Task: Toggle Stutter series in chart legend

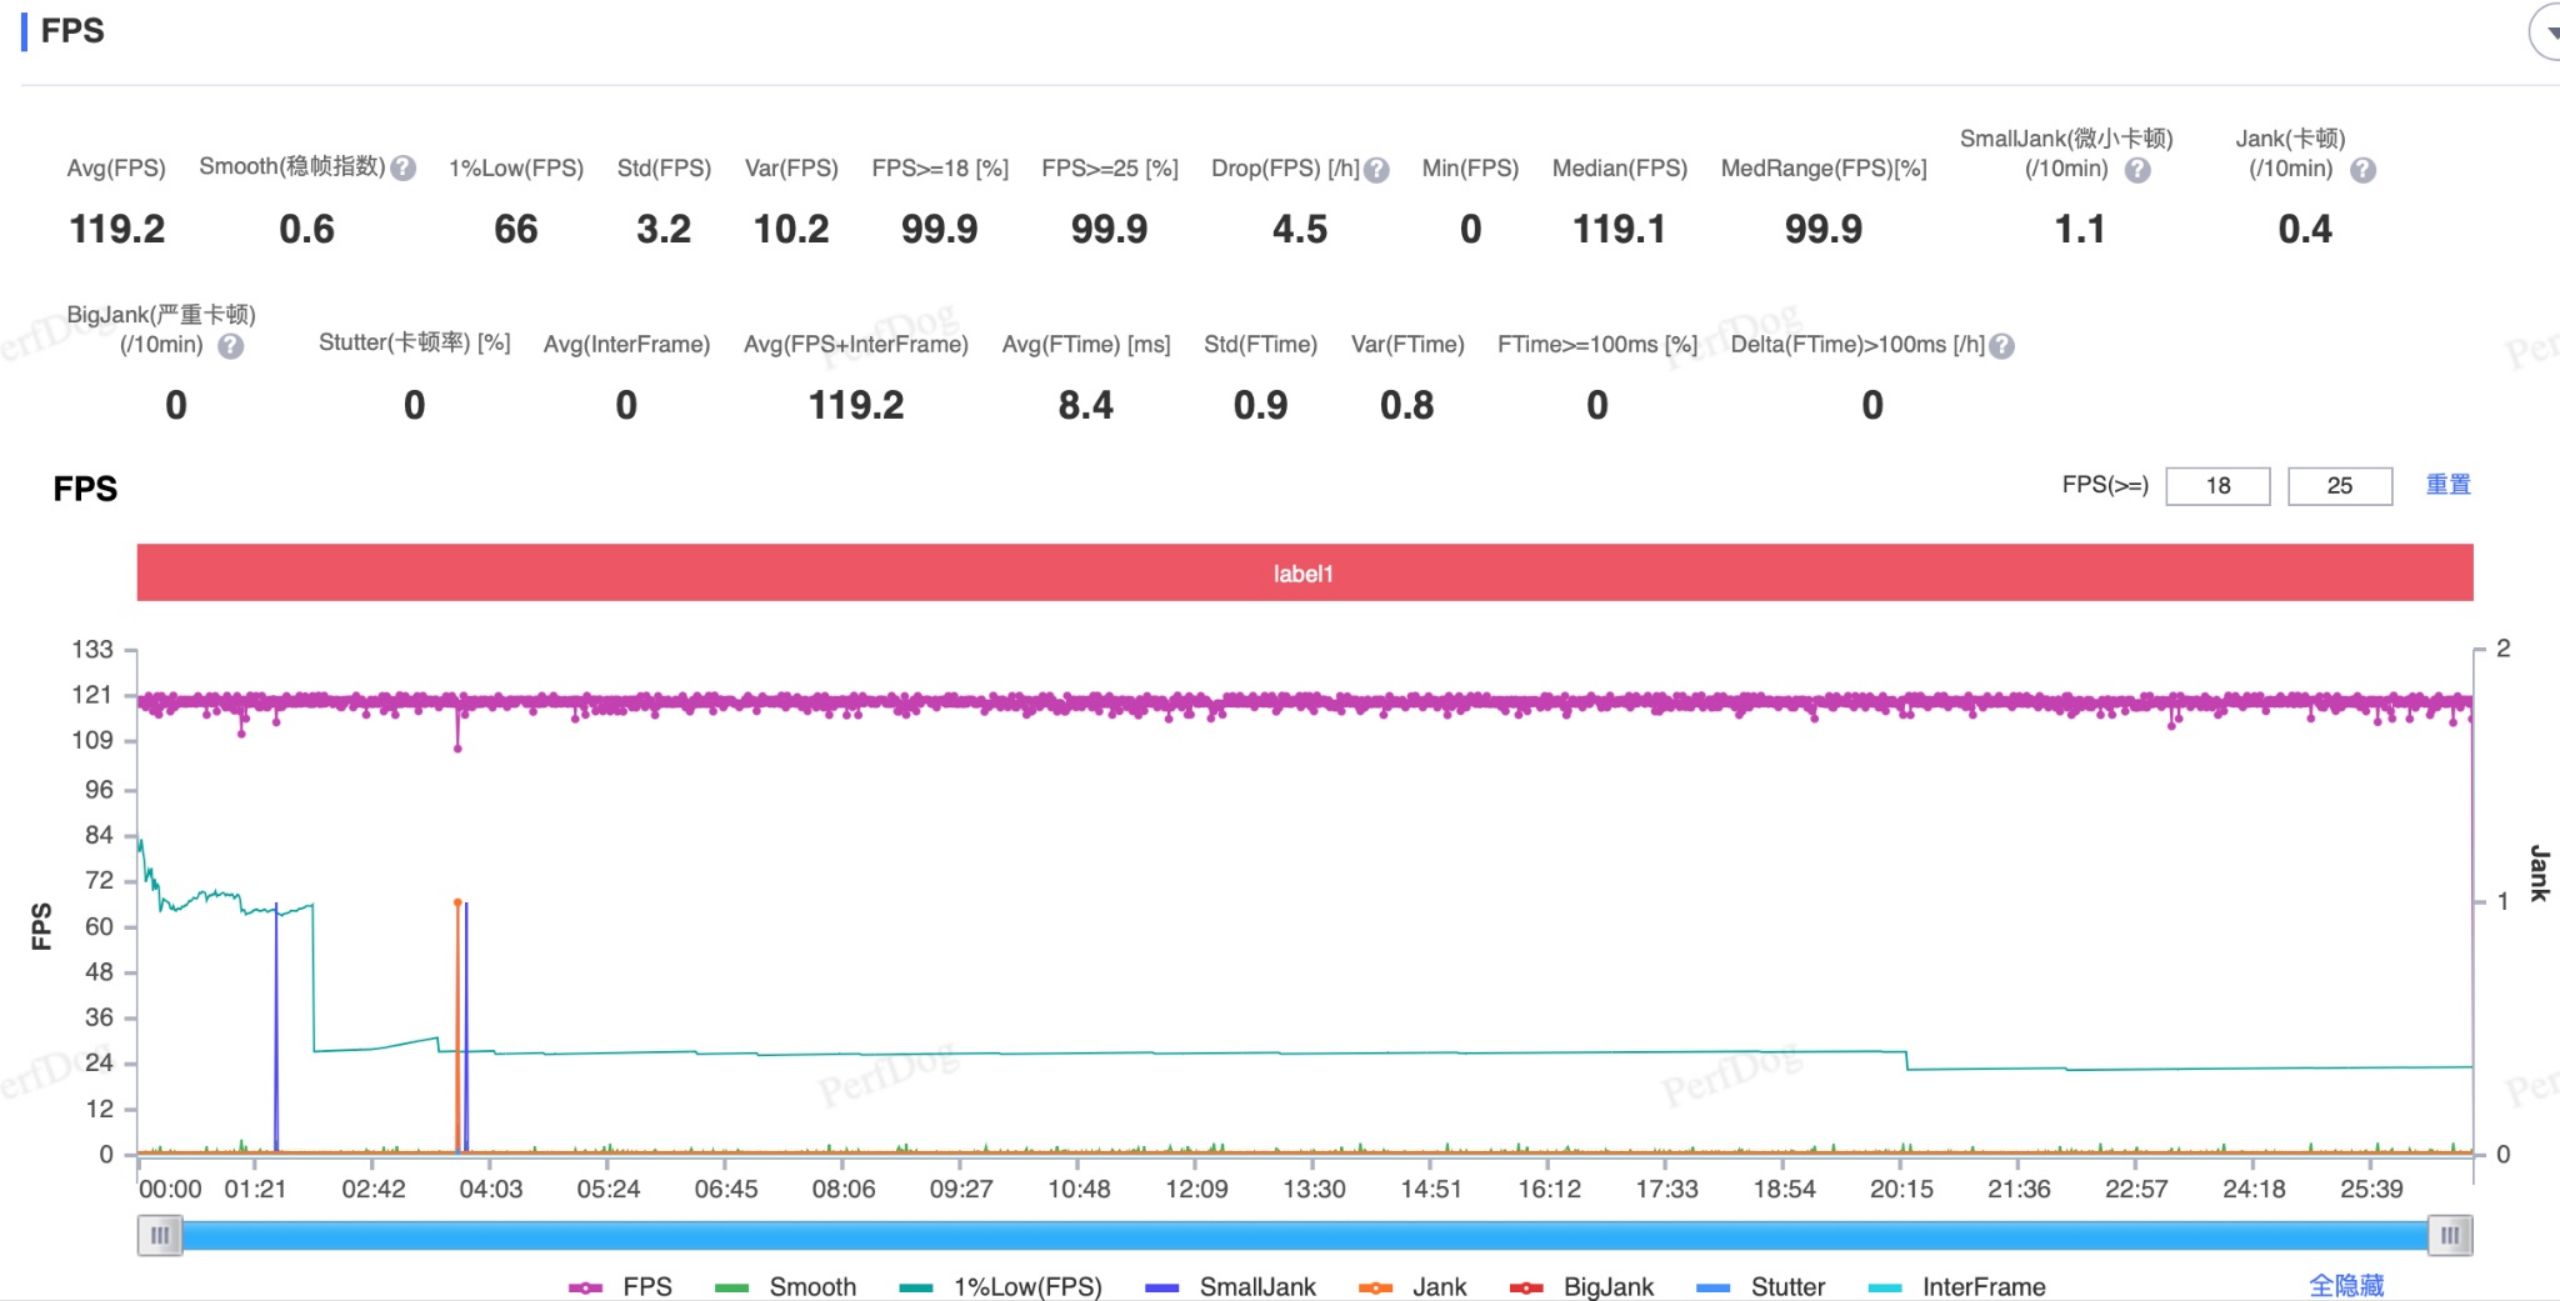Action: coord(1761,1286)
